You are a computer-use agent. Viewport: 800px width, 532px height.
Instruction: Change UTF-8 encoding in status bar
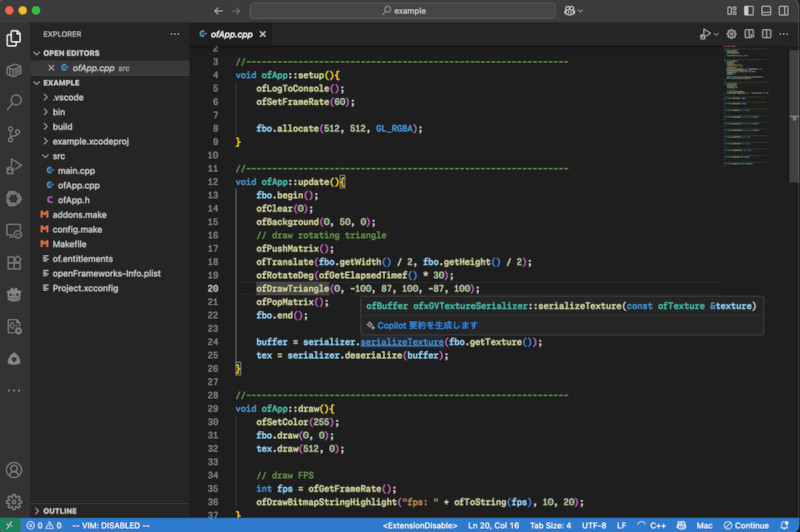pos(594,525)
